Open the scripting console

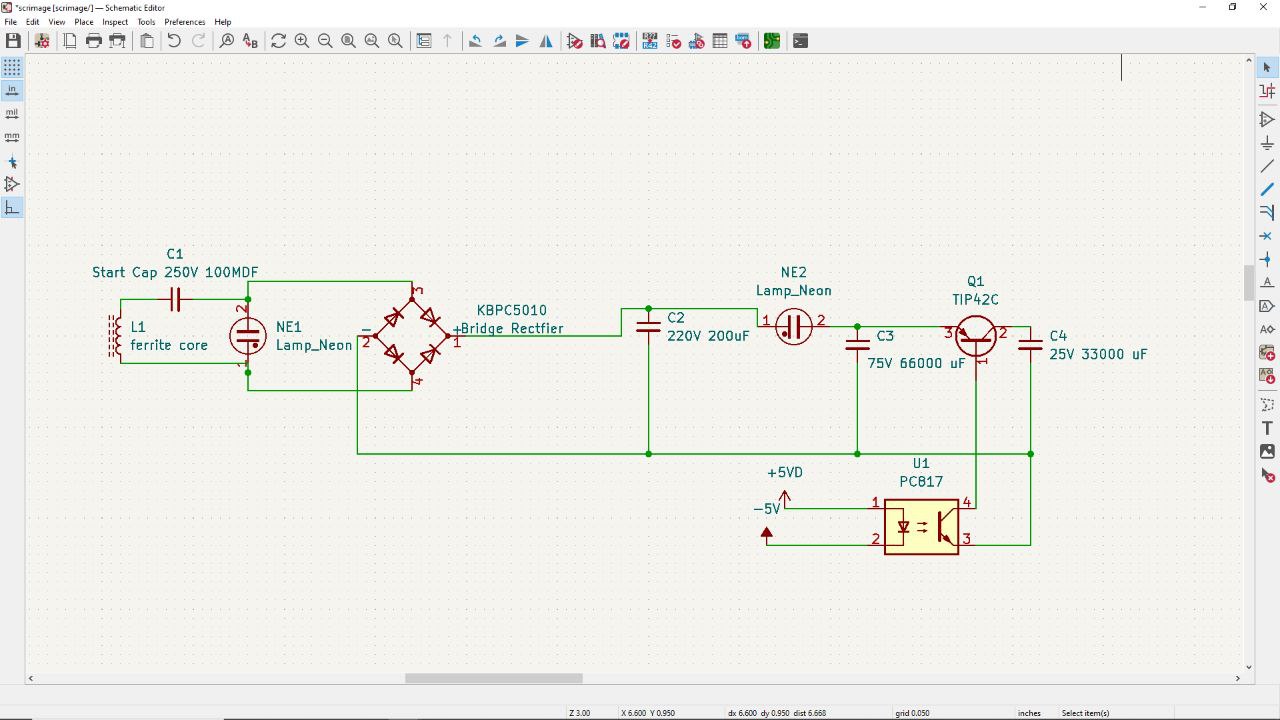800,41
